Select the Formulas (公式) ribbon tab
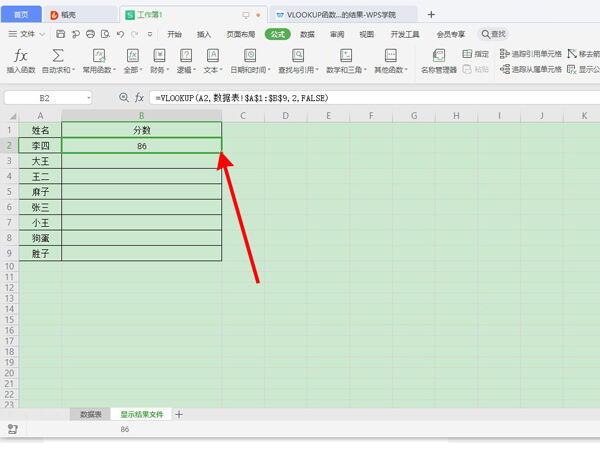Viewport: 600px width, 450px height. coord(278,34)
